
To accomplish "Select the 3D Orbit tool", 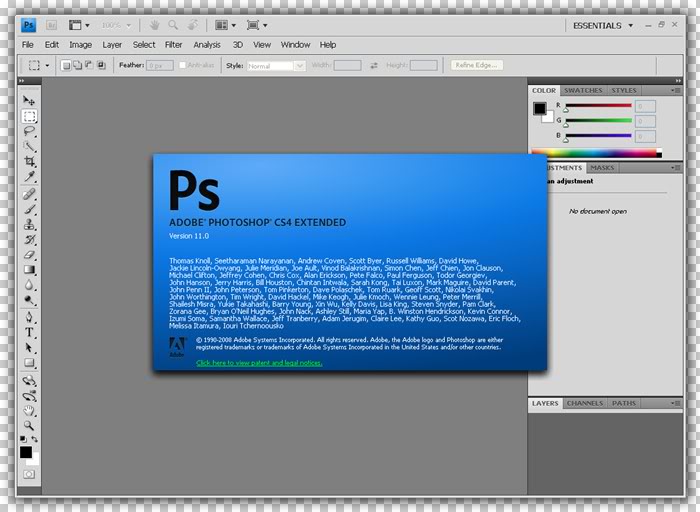I will point(29,396).
